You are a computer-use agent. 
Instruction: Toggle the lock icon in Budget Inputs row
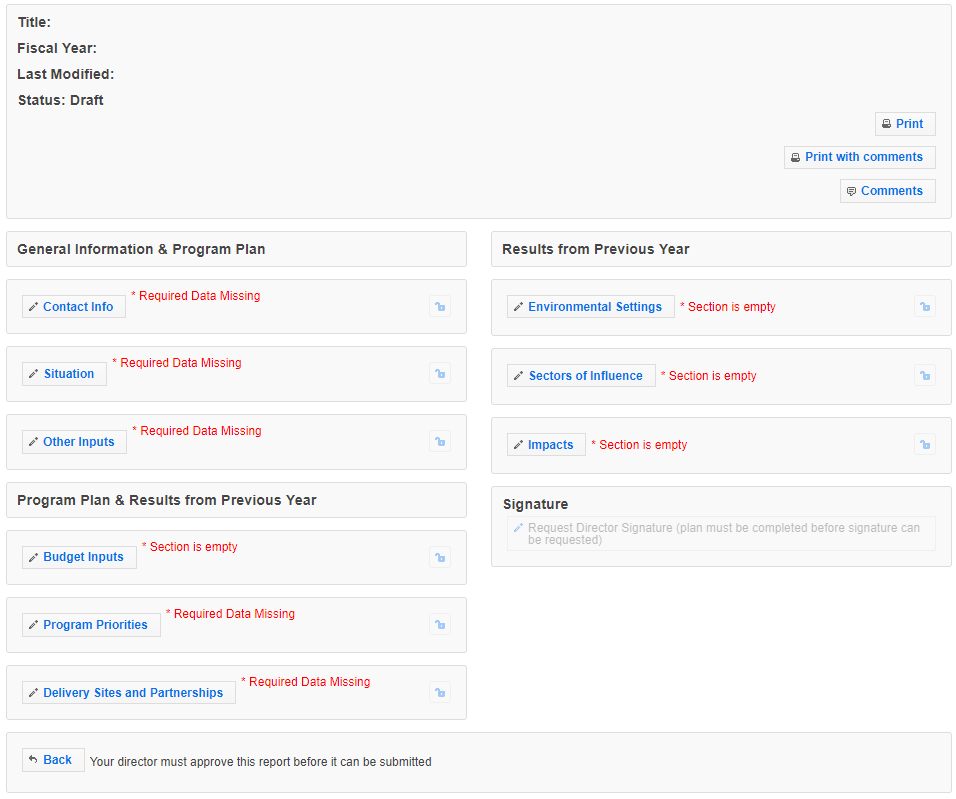click(x=440, y=557)
